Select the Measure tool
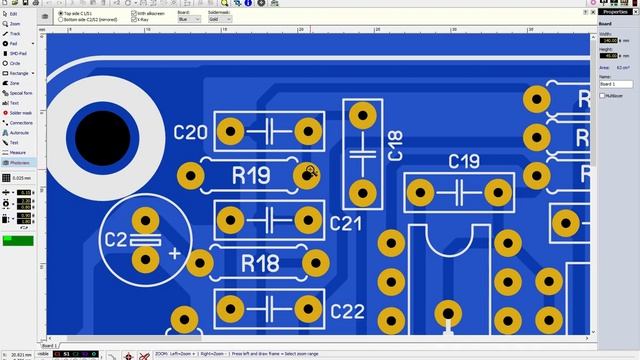Viewport: 640px width, 360px height. click(14, 153)
